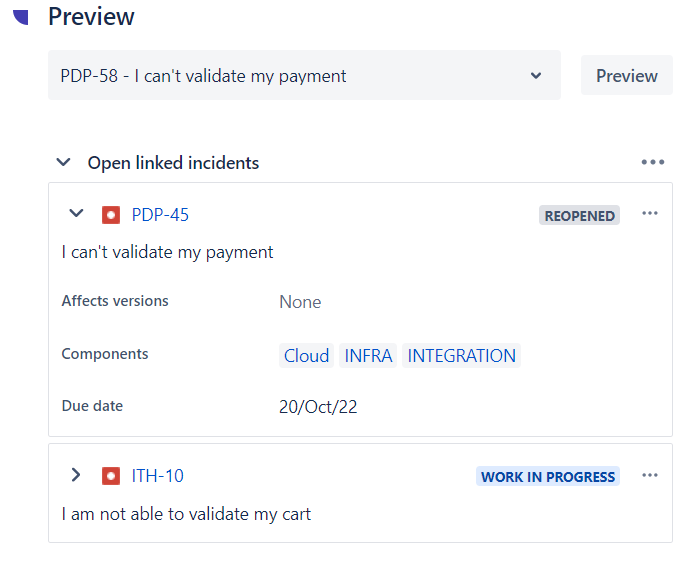The image size is (690, 568).
Task: Collapse the Open linked incidents section
Action: [64, 162]
